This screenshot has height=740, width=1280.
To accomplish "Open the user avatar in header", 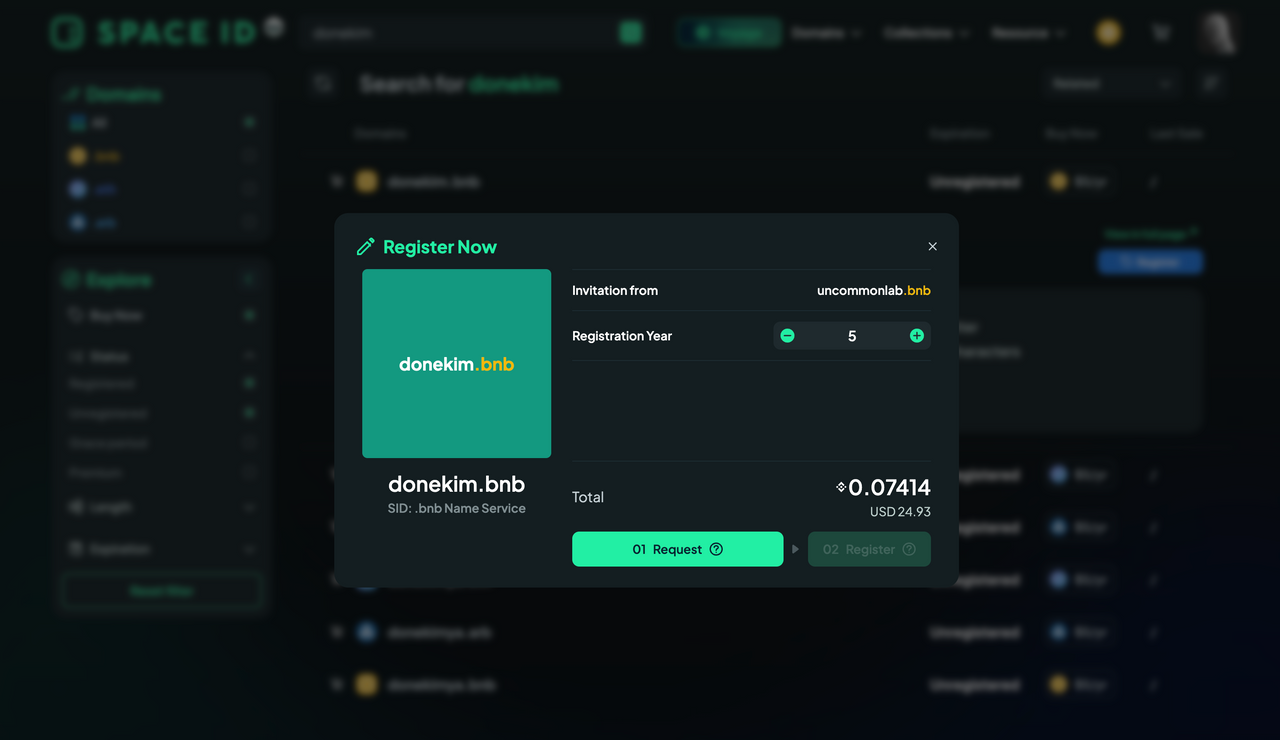I will point(1220,33).
